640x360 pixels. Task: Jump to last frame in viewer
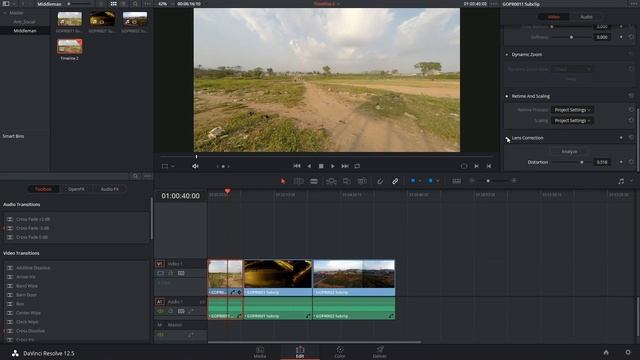coord(345,166)
